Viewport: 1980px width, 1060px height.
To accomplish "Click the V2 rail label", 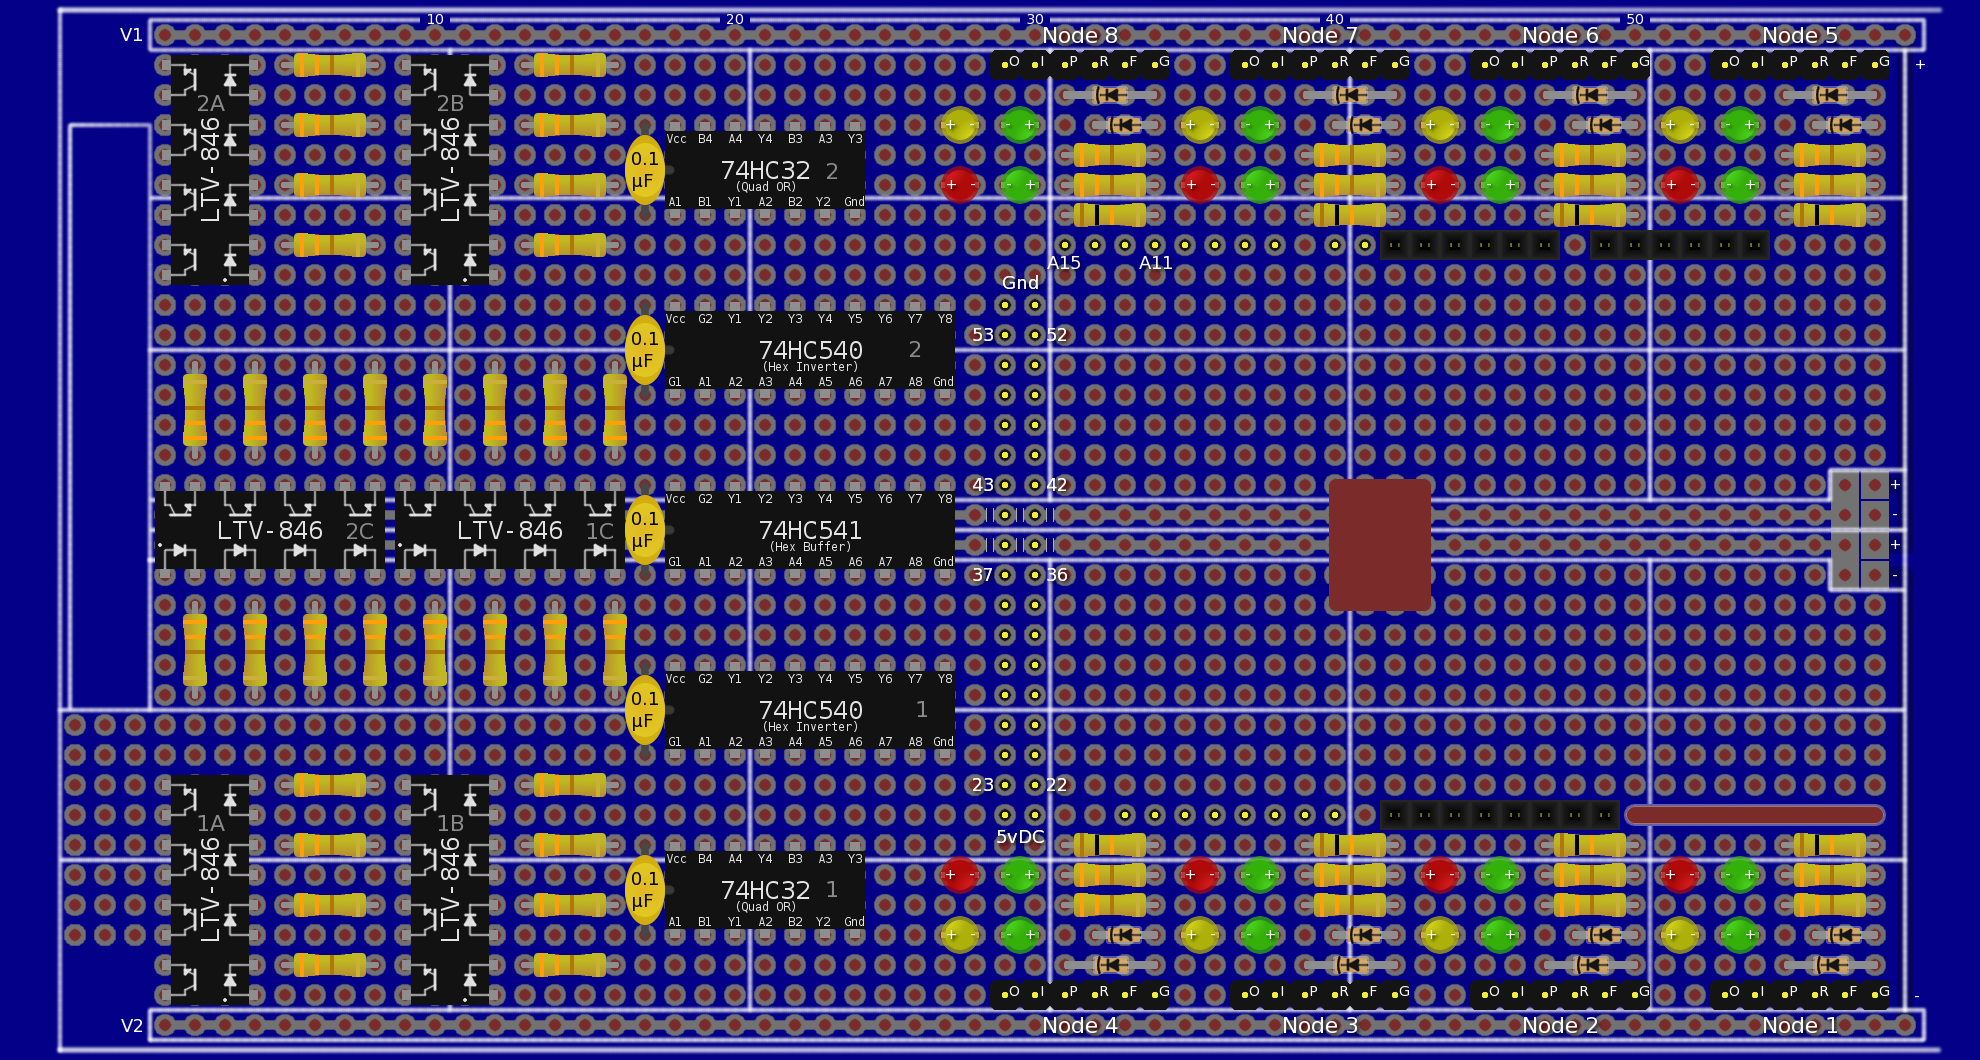I will 131,1026.
